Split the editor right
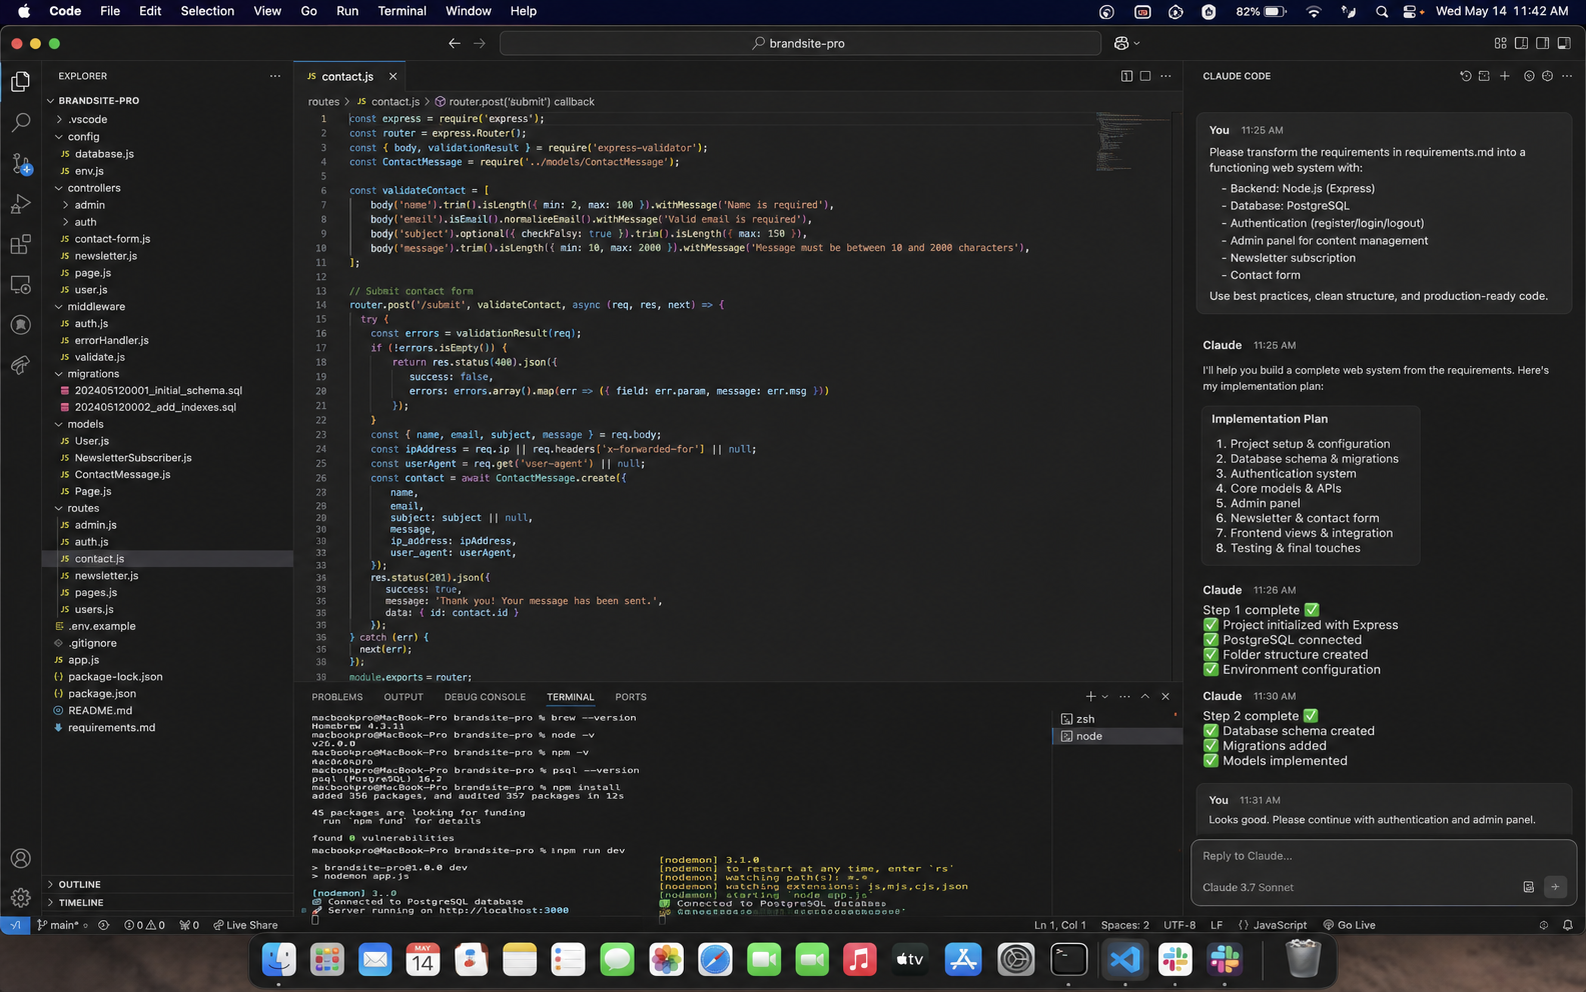 point(1127,76)
